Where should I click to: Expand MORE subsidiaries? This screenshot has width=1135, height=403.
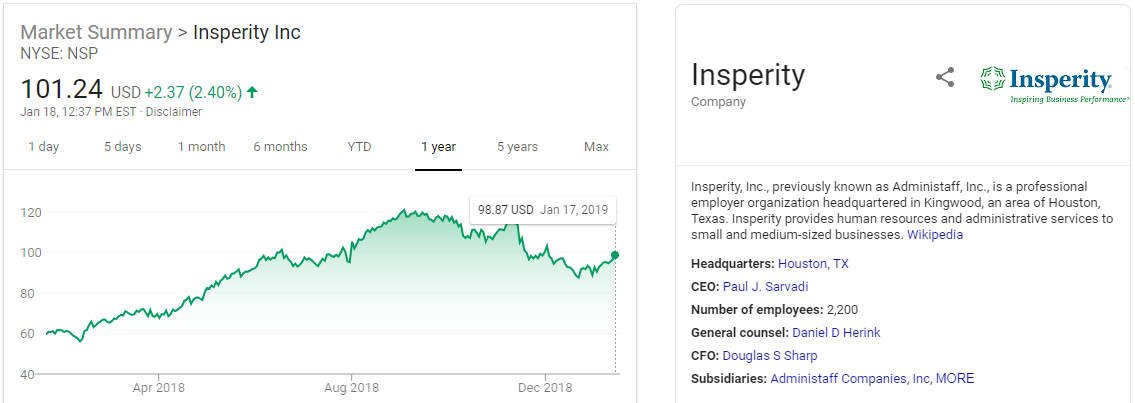(x=954, y=379)
